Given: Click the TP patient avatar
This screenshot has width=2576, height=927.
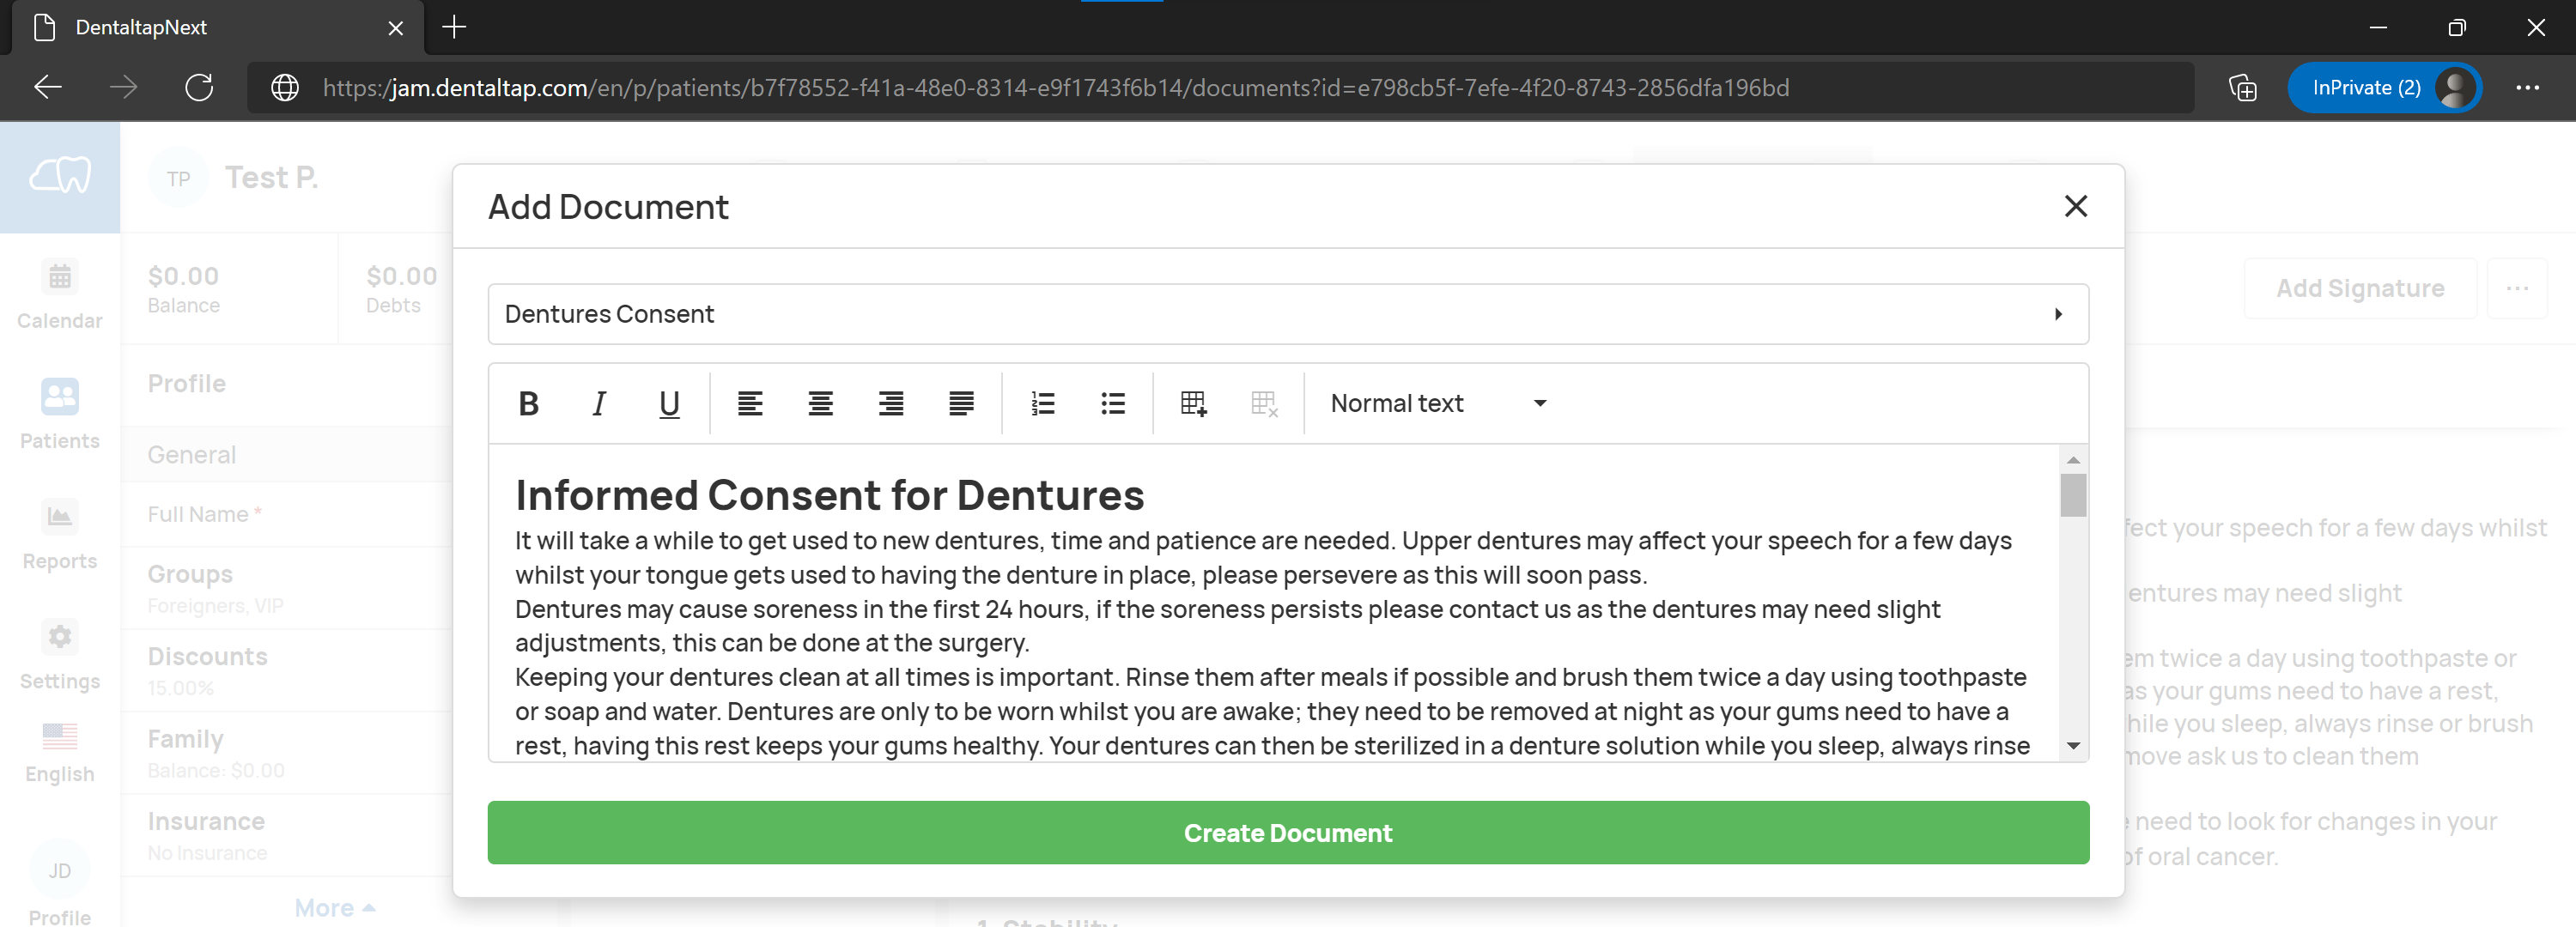Looking at the screenshot, I should 178,178.
